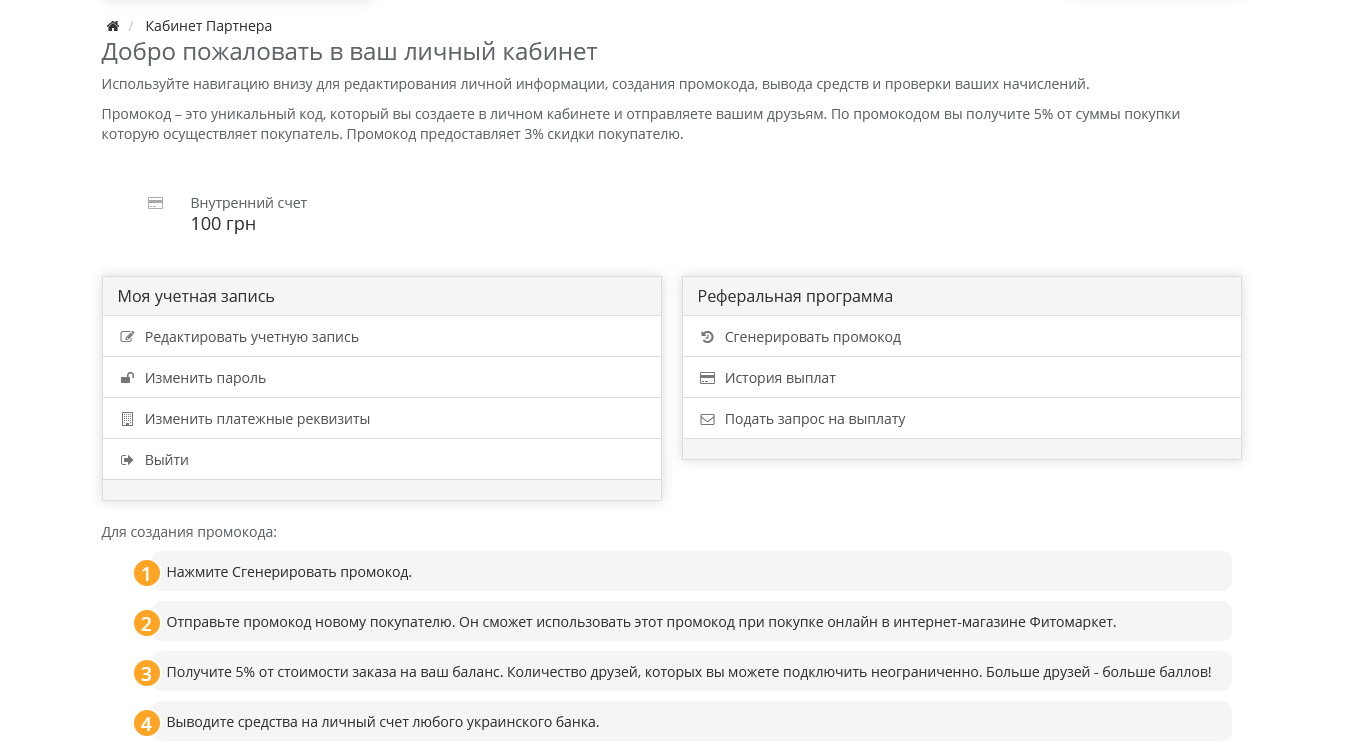Open Подать запрос на выплату link
Viewport: 1349px width, 749px height.
pos(815,419)
